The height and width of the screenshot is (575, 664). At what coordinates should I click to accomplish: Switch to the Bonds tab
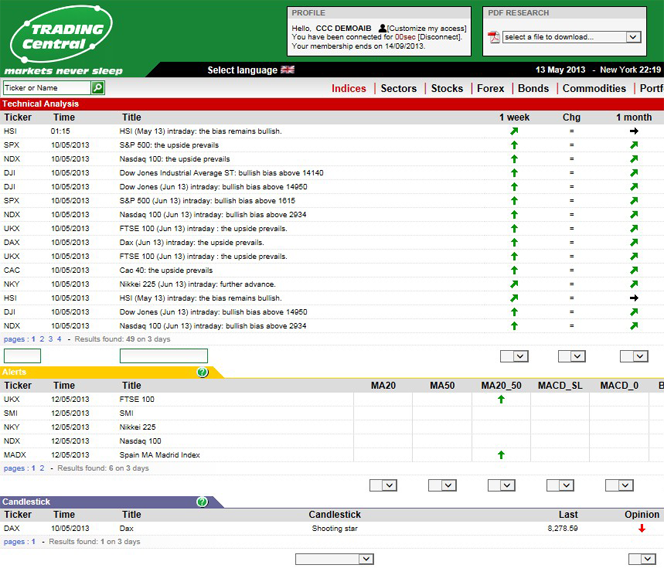coord(533,88)
